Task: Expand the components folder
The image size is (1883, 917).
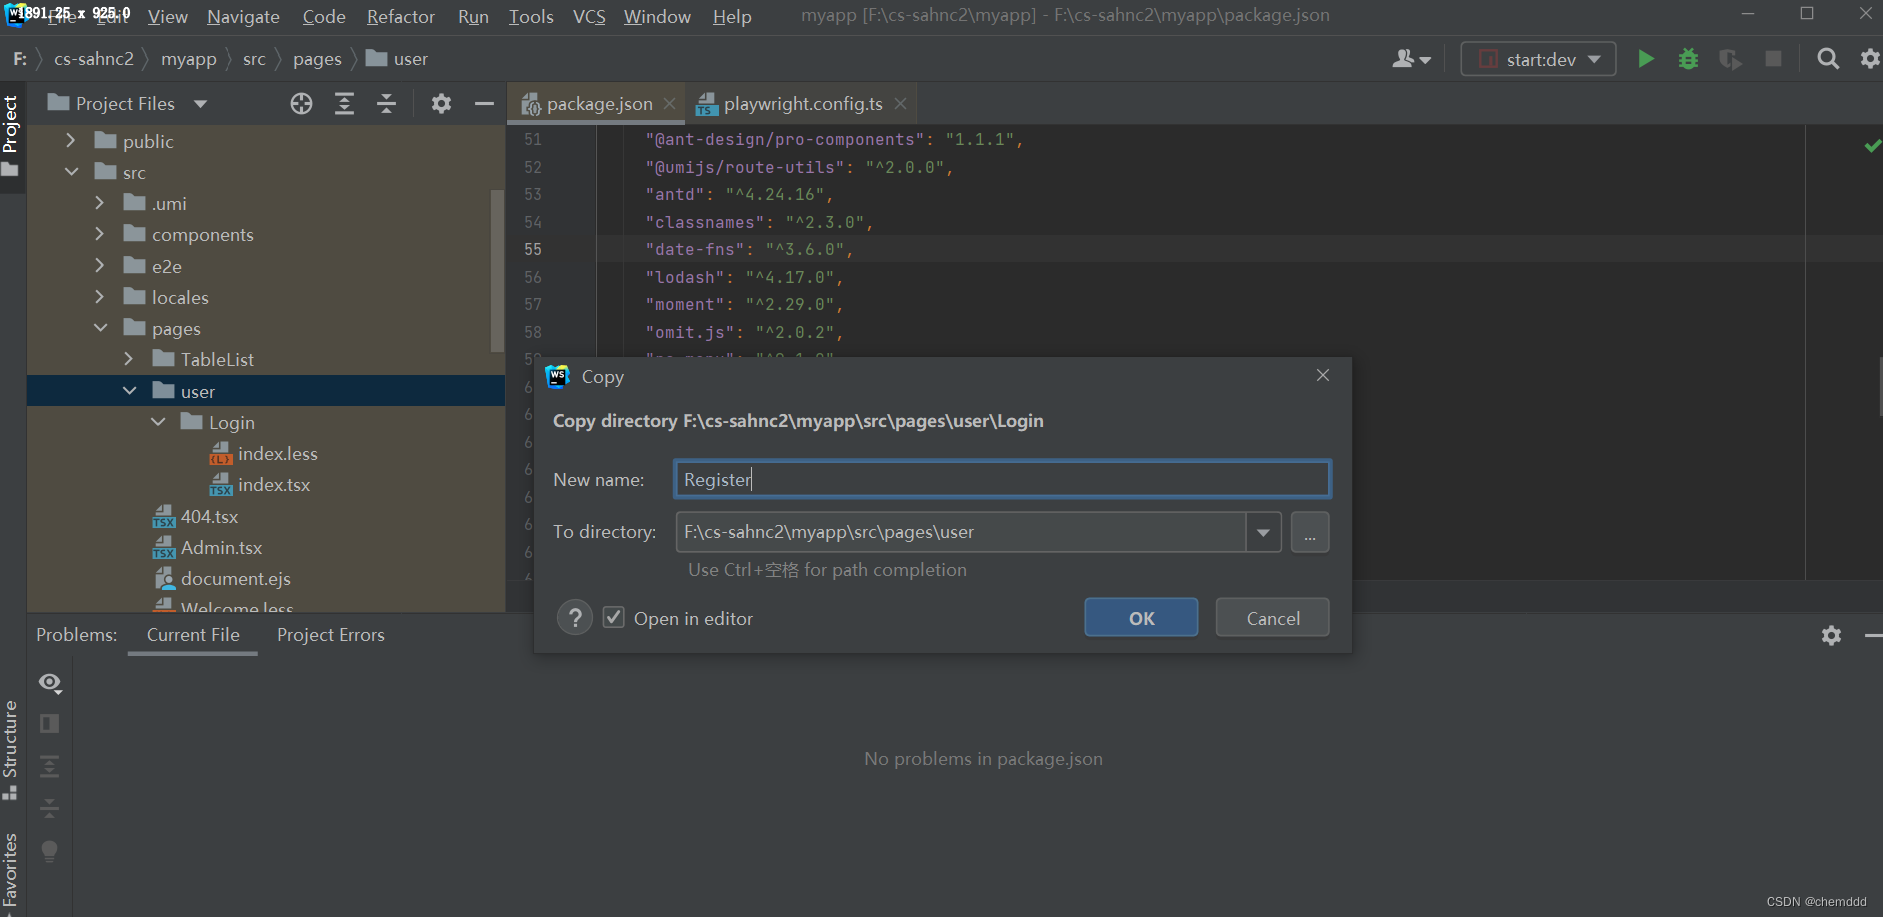Action: tap(99, 234)
